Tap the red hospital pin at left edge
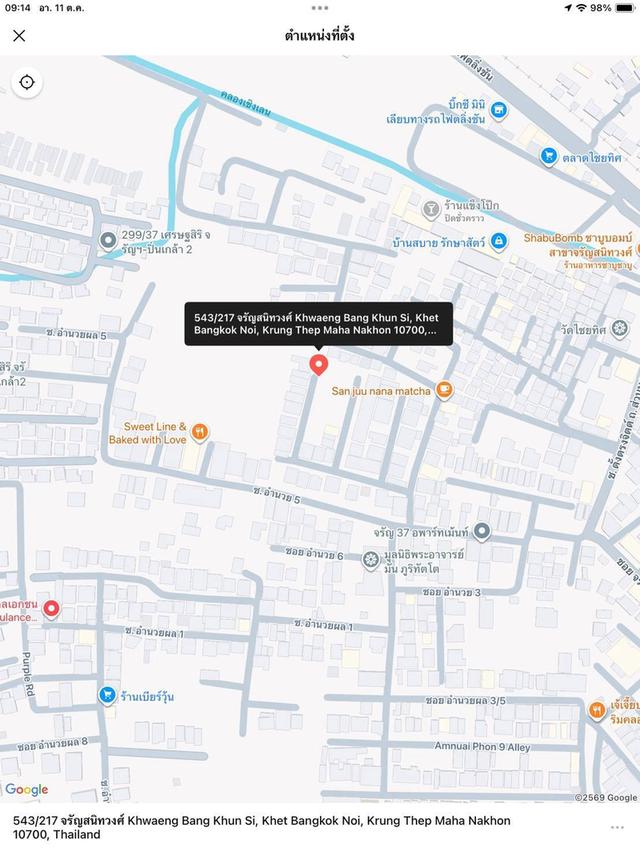The height and width of the screenshot is (852, 640). [51, 609]
